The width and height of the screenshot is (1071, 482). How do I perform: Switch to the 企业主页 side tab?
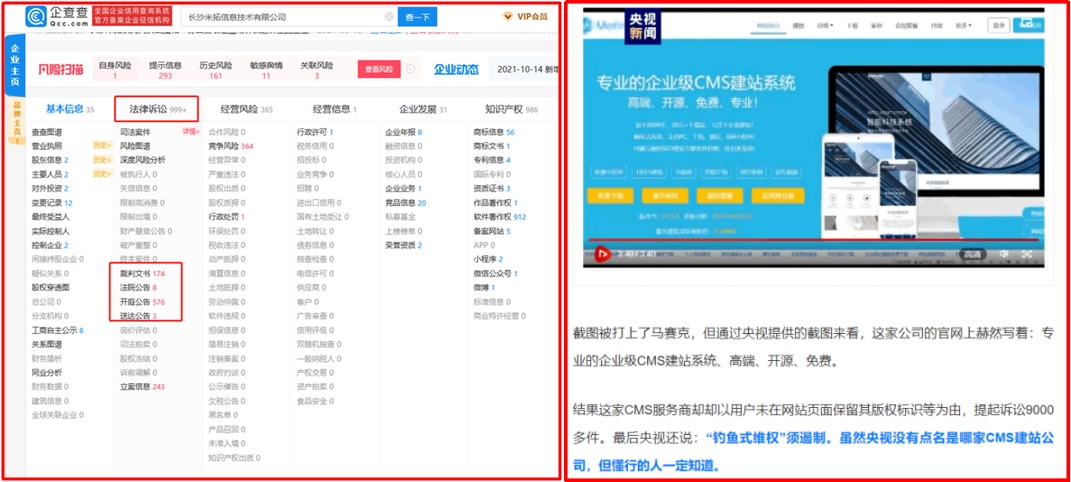click(x=14, y=67)
